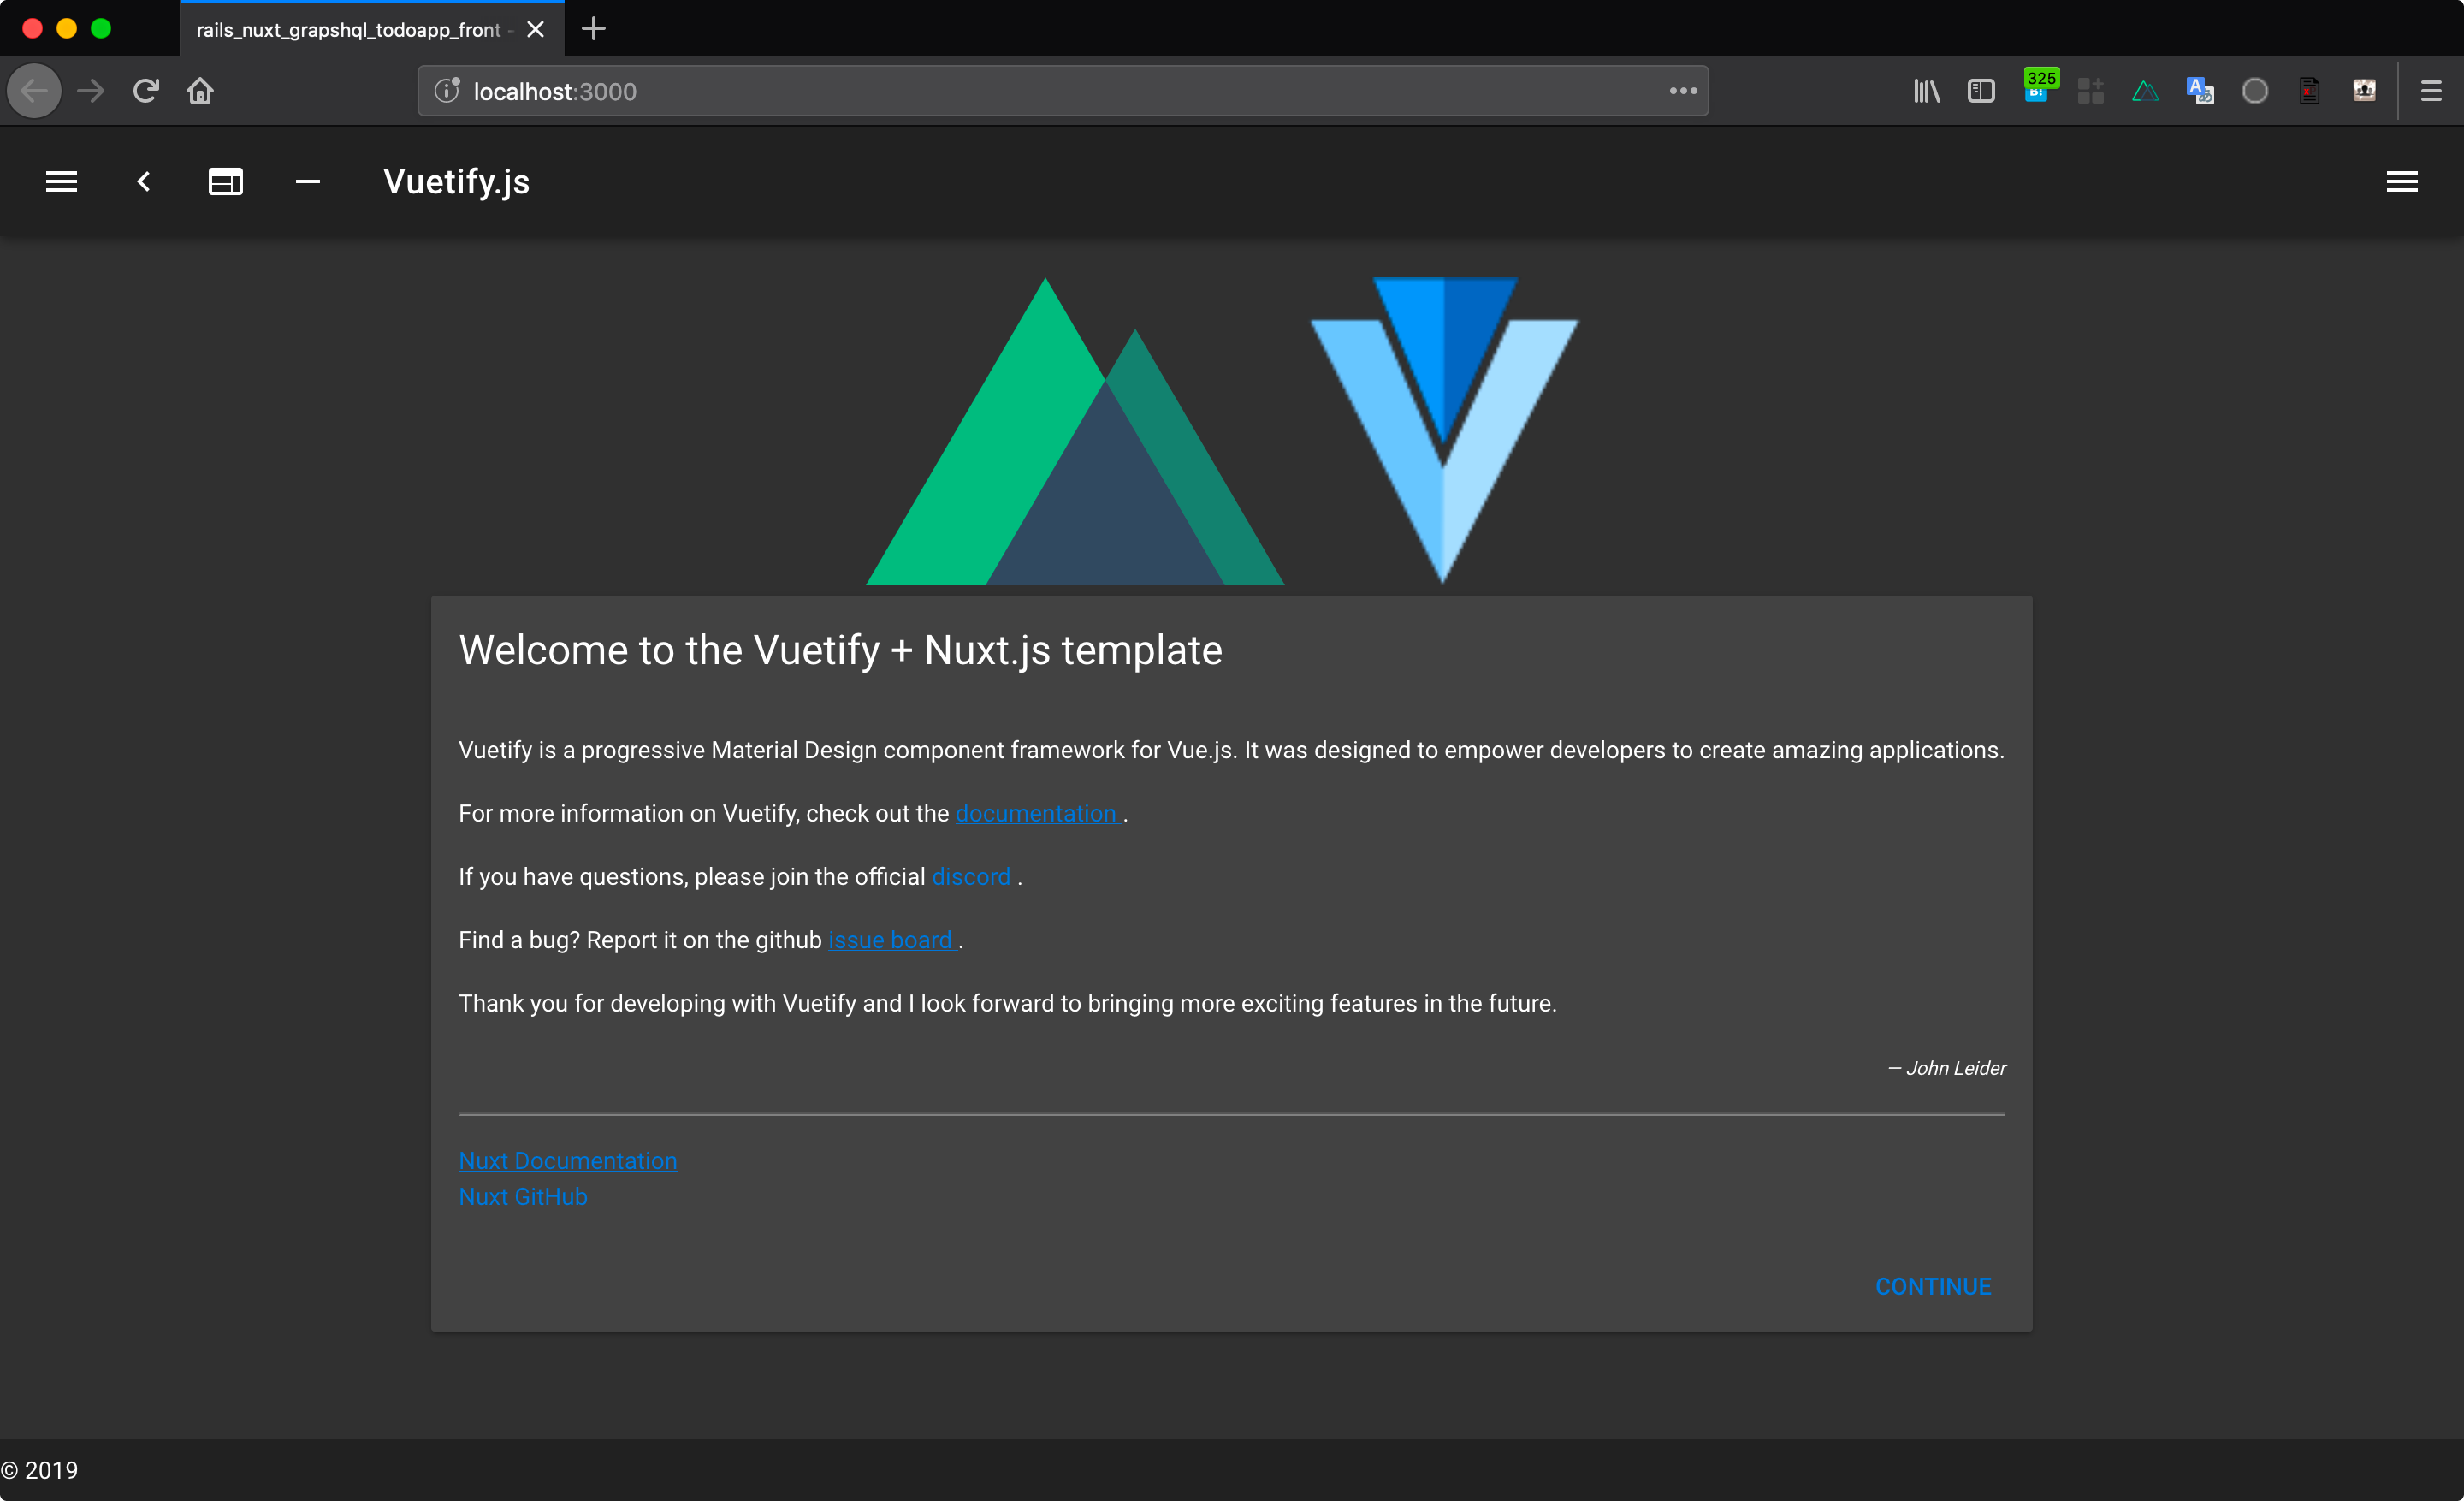Open the Nuxt Documentation link

point(567,1160)
